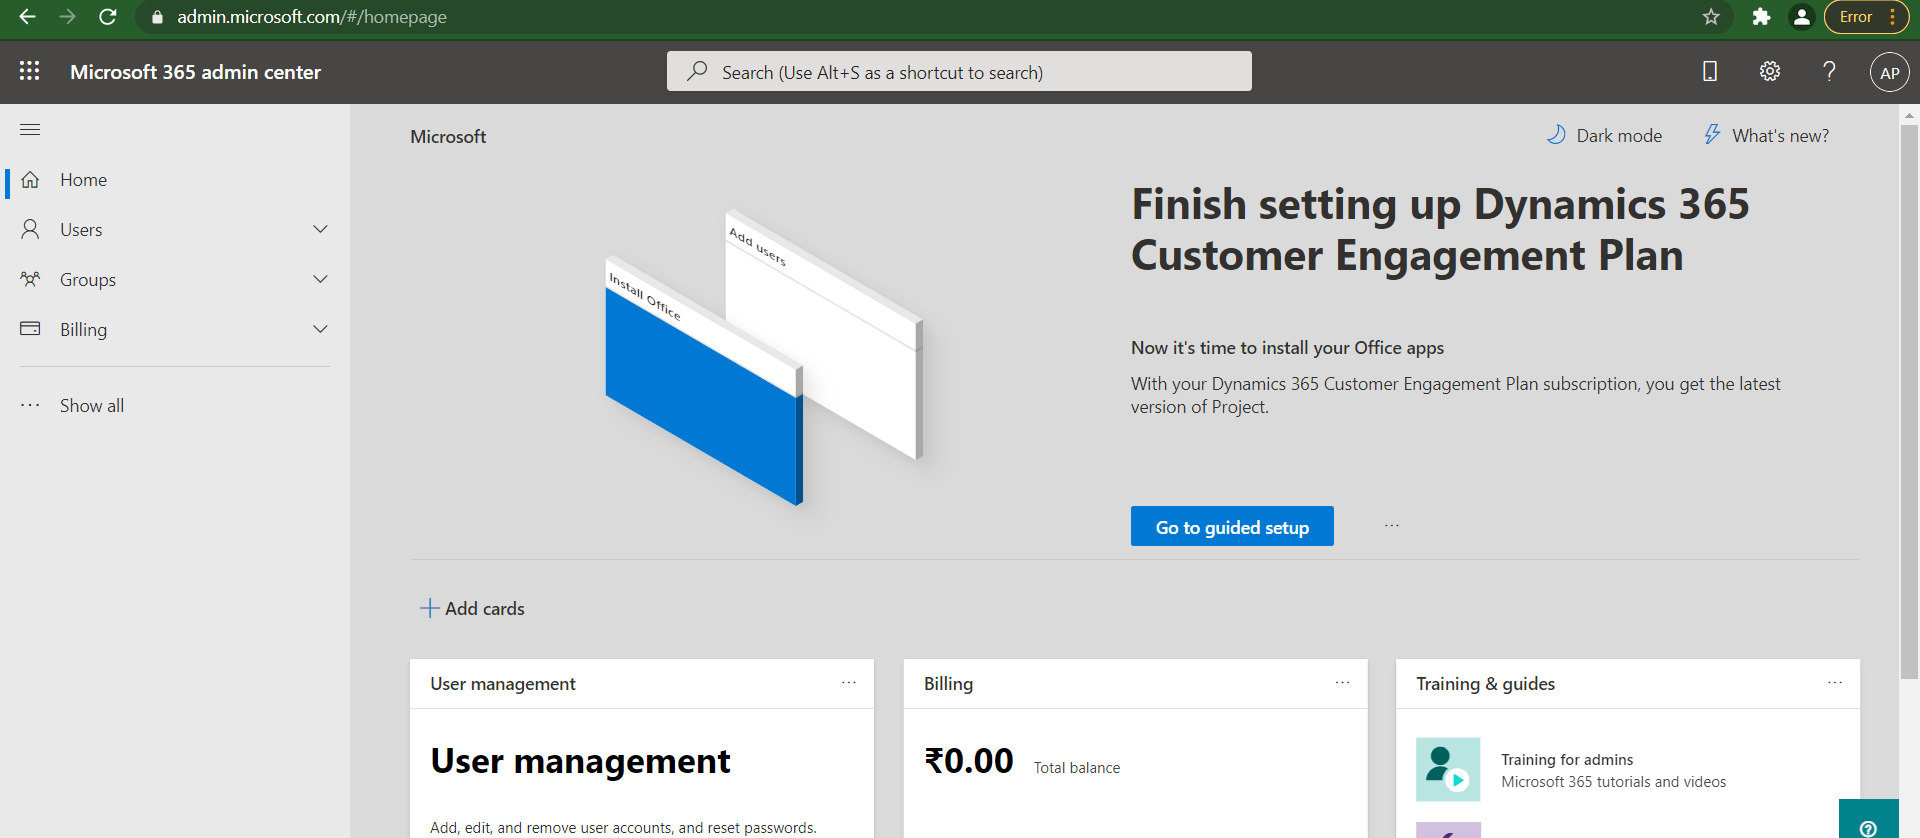The width and height of the screenshot is (1920, 838).
Task: Open the floating help widget button
Action: [1868, 820]
